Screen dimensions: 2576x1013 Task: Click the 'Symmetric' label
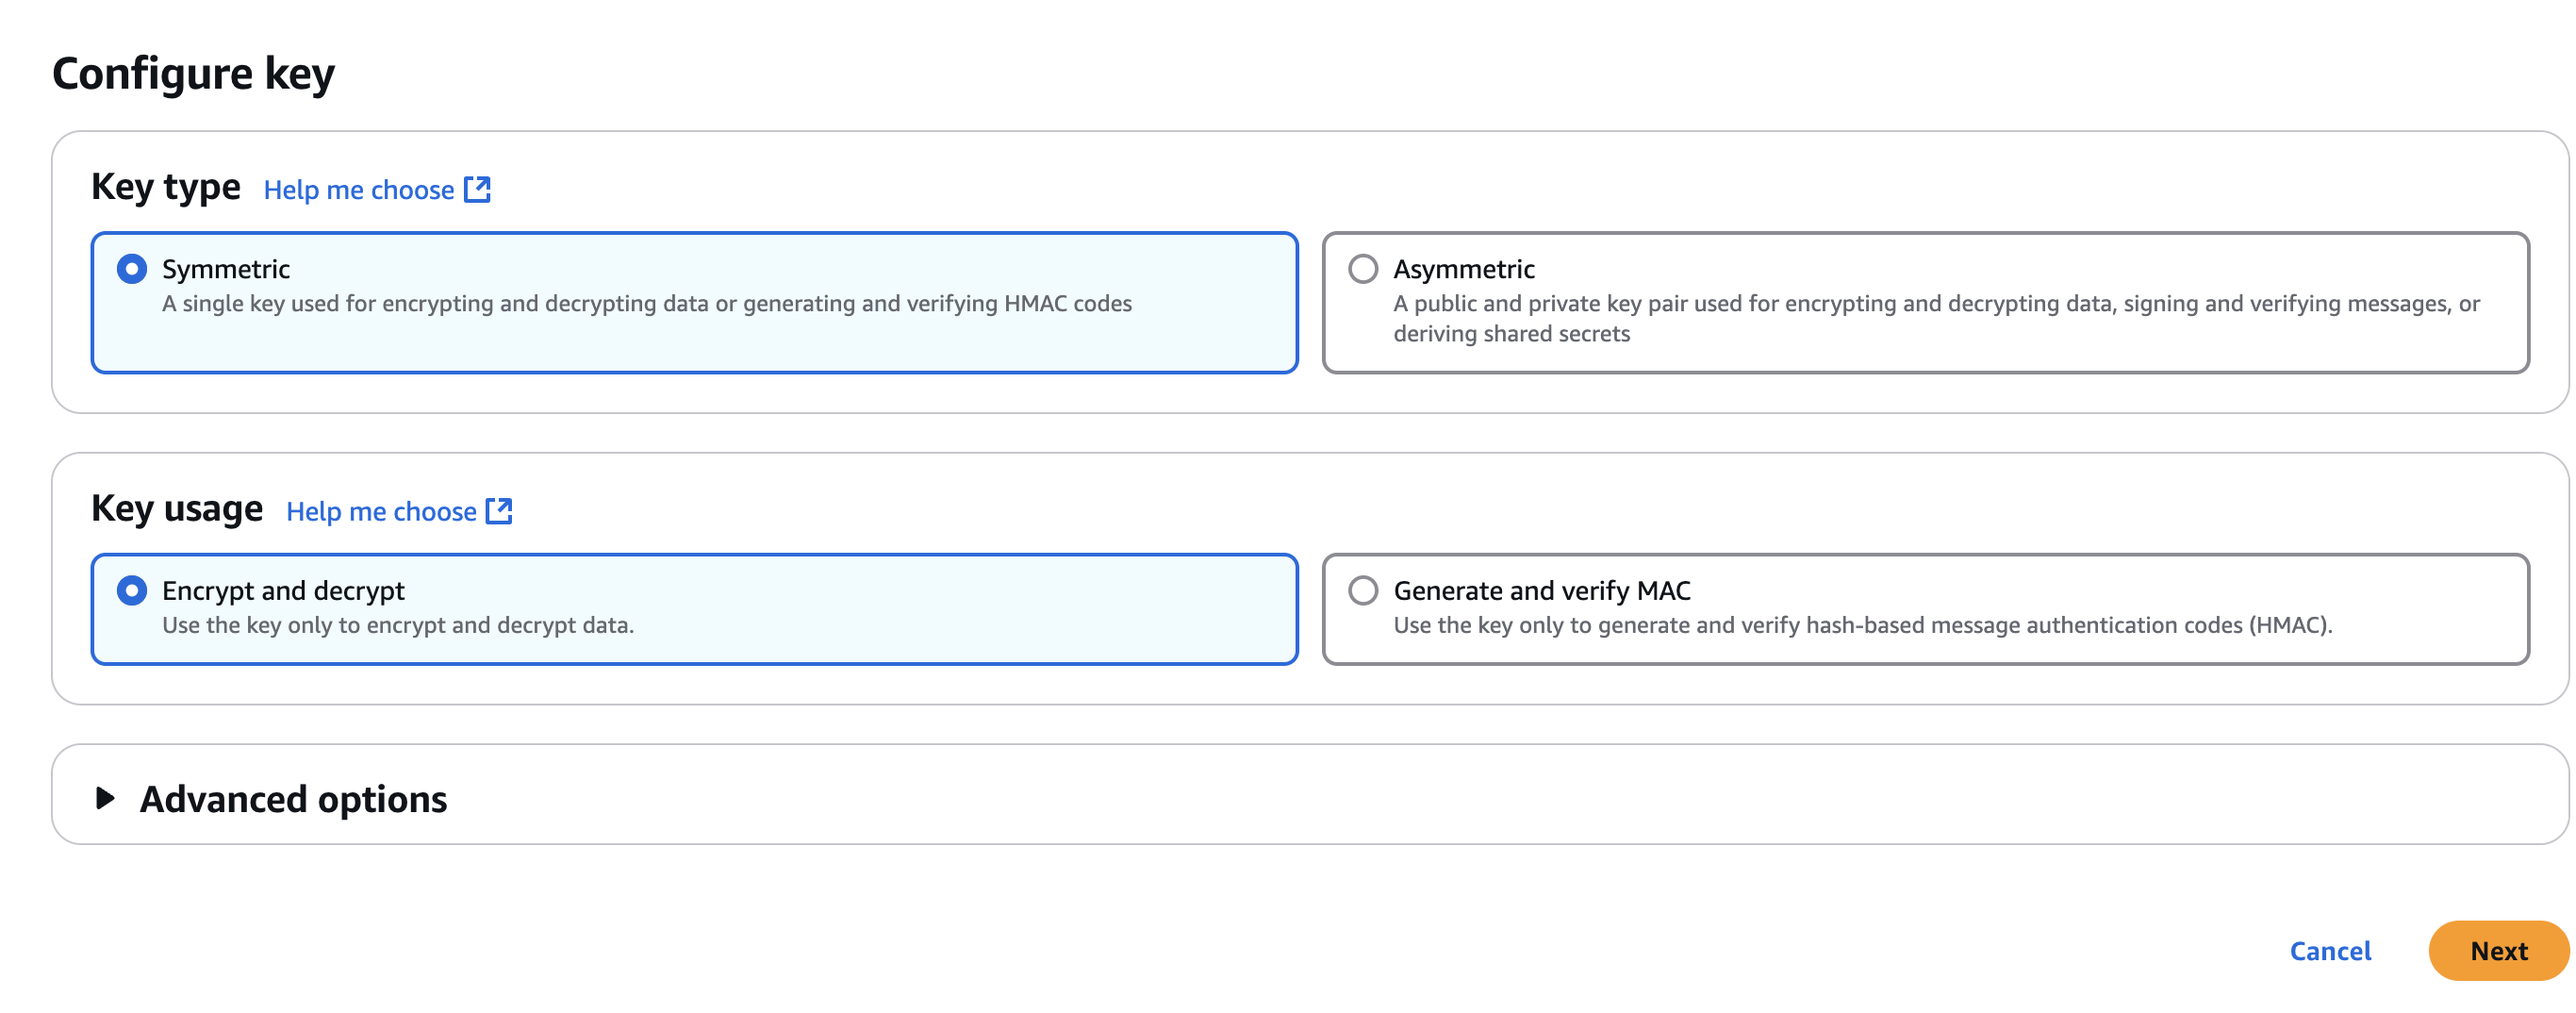pyautogui.click(x=226, y=270)
